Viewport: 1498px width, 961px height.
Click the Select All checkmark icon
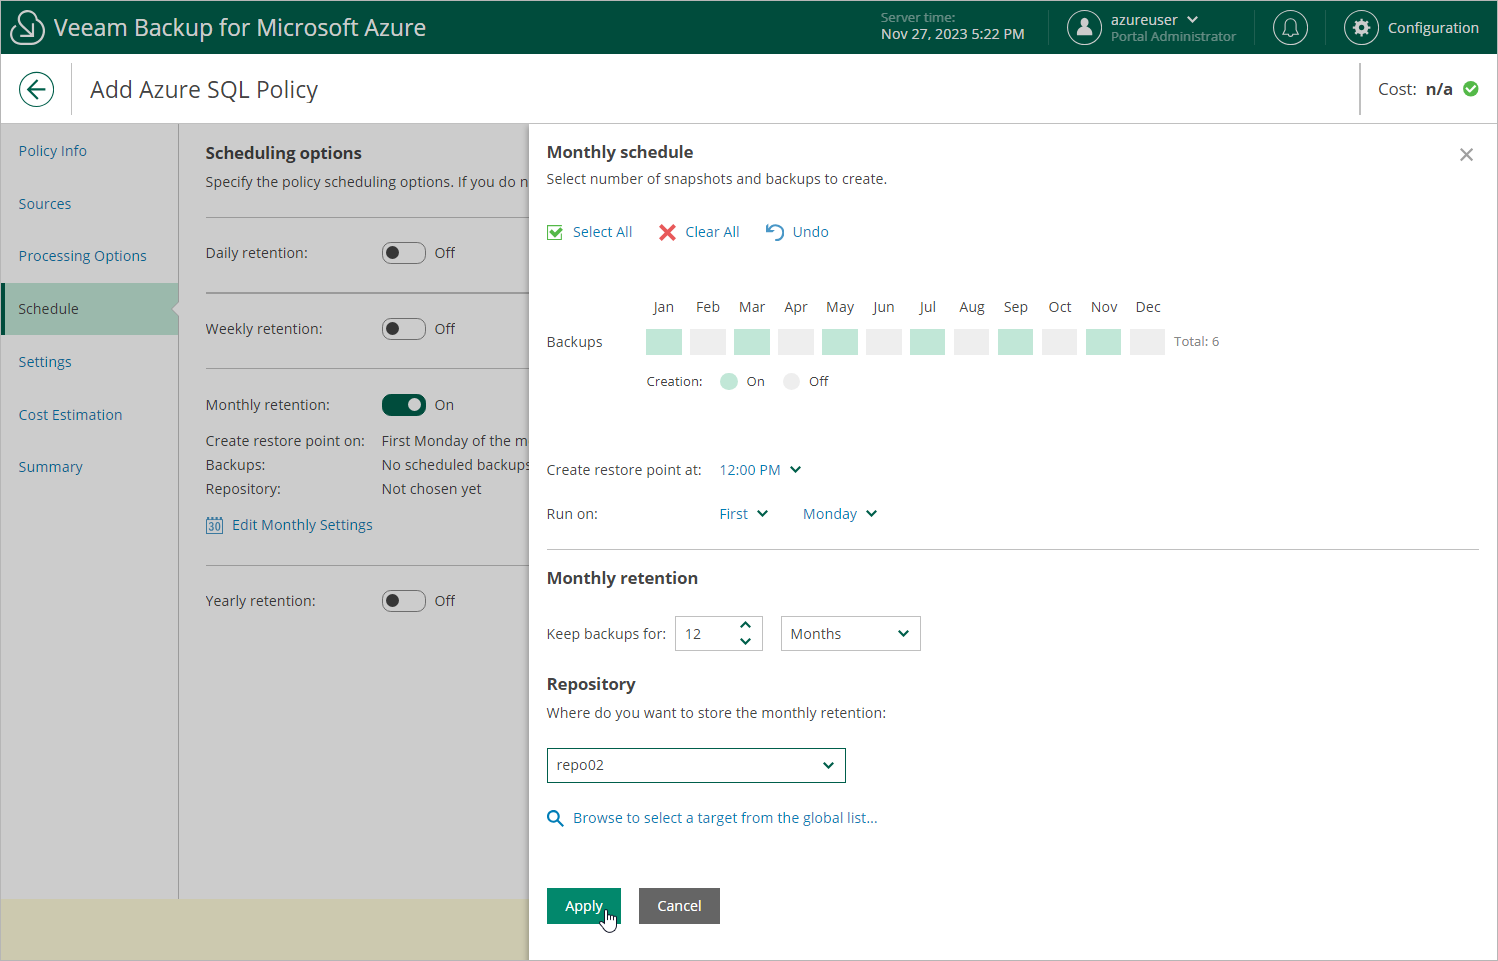[x=555, y=232]
